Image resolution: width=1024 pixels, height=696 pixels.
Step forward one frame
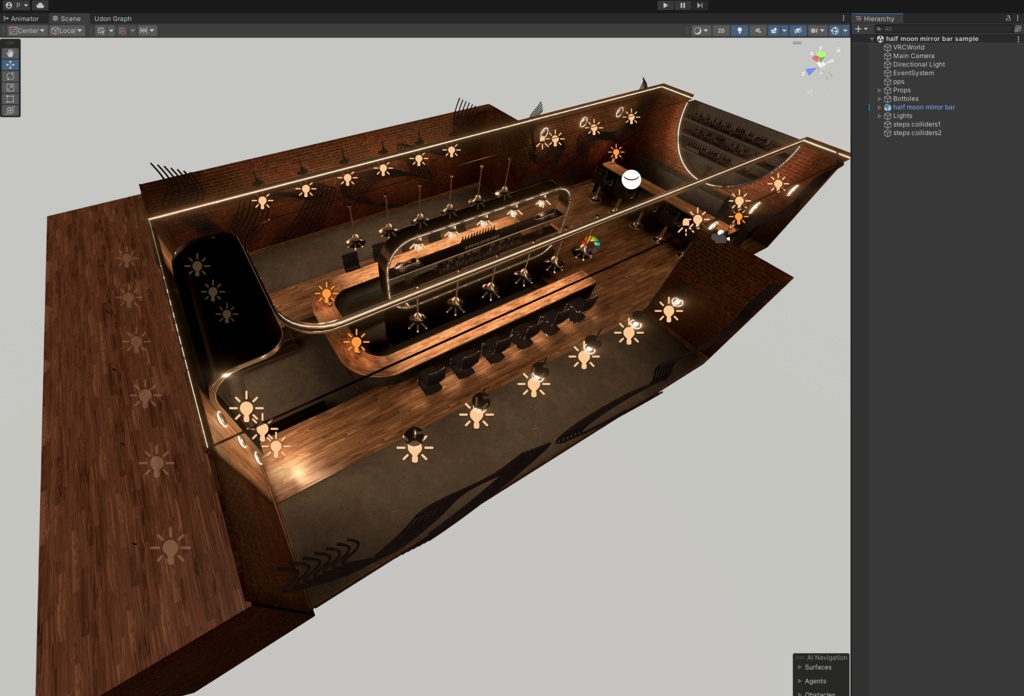tap(699, 5)
